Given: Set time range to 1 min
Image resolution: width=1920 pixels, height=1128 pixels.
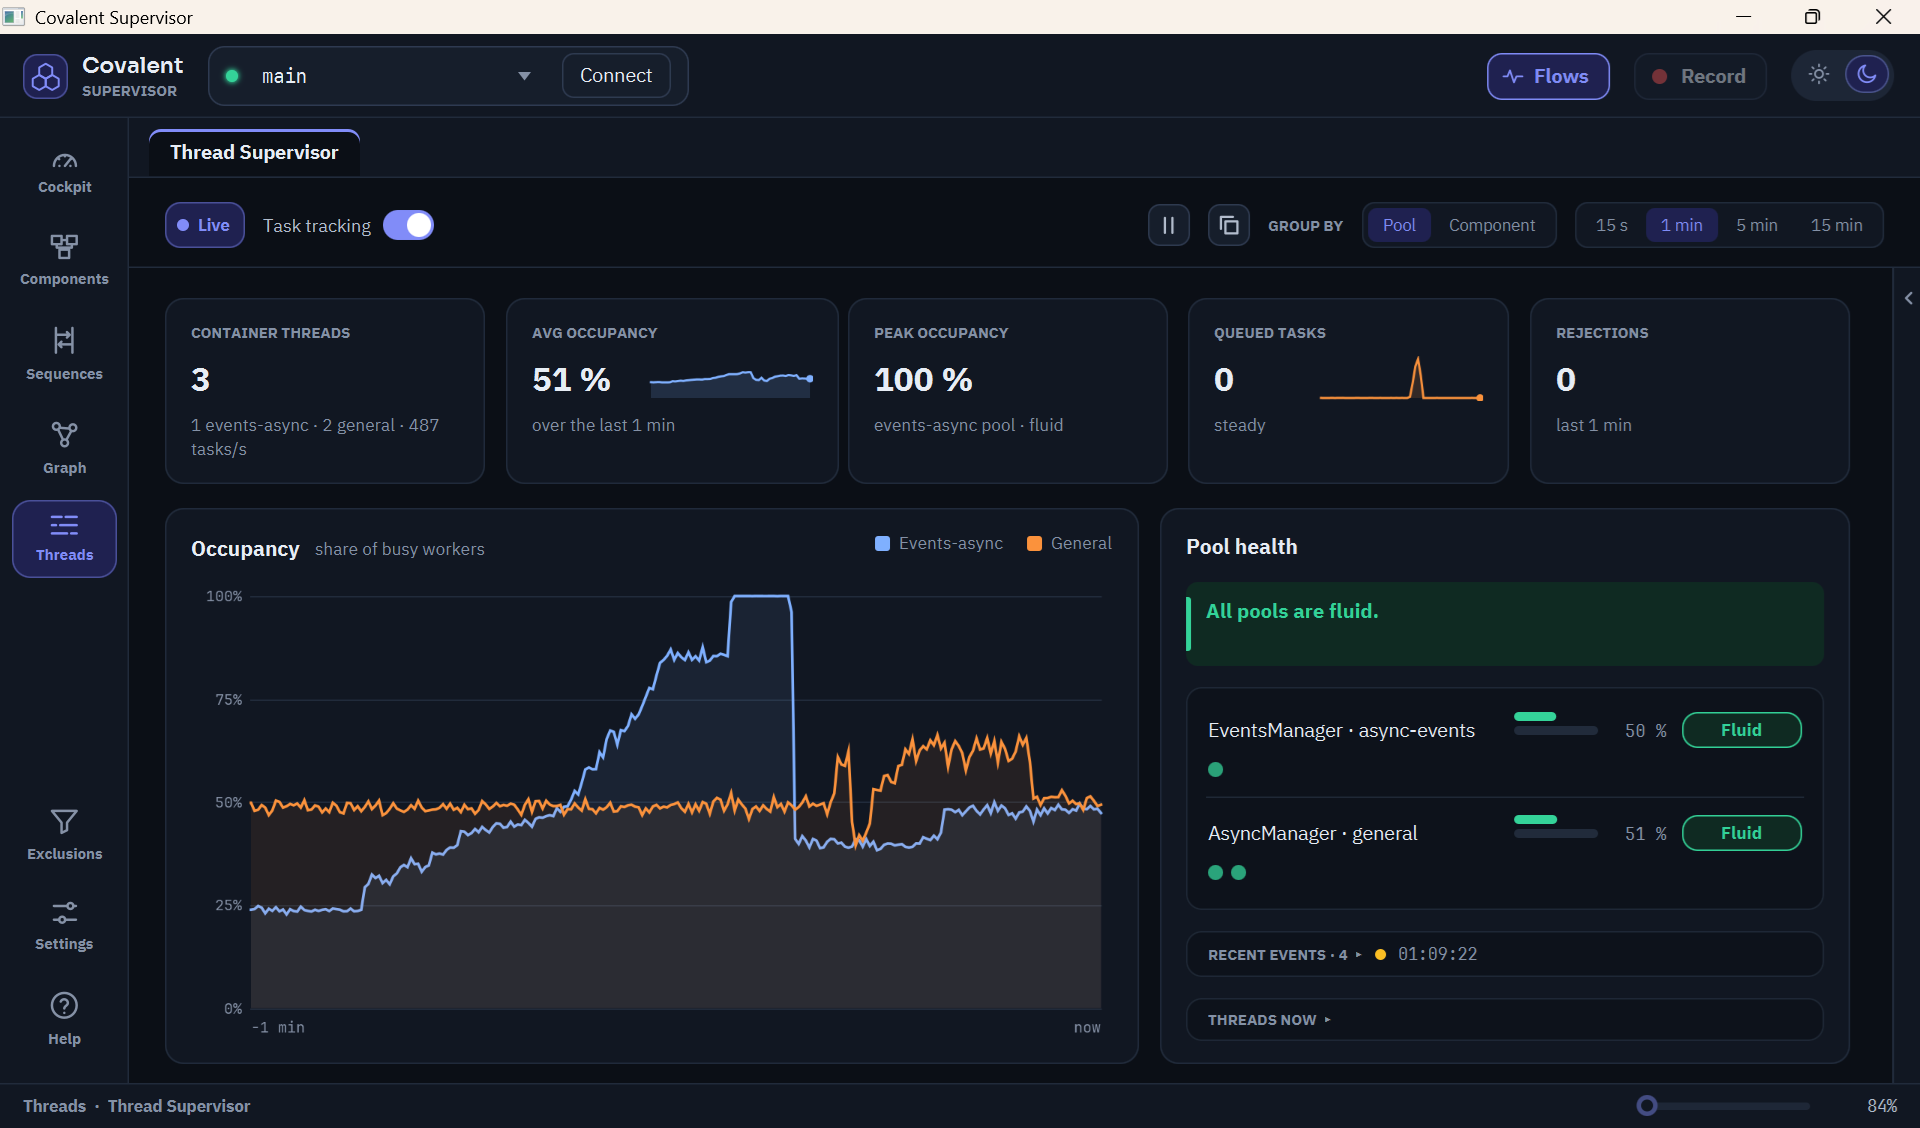Looking at the screenshot, I should (1681, 225).
